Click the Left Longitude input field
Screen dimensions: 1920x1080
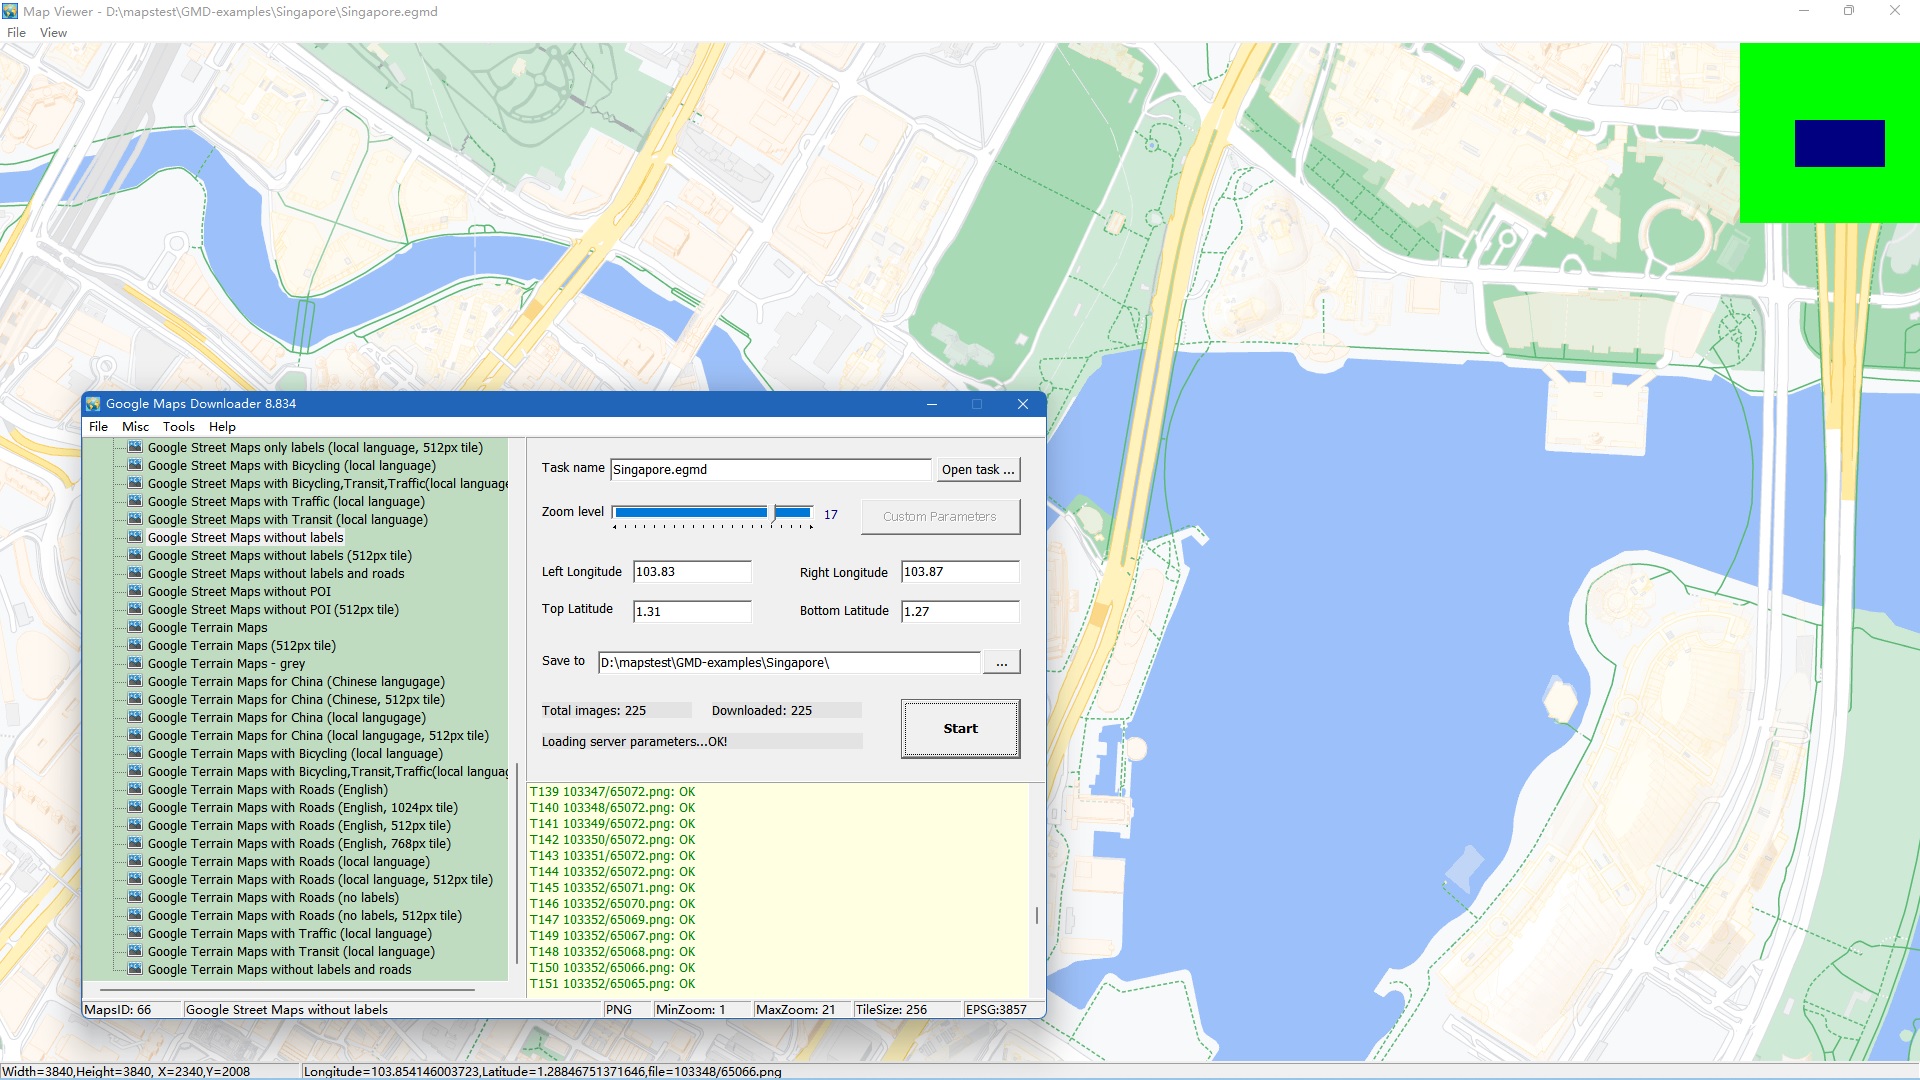click(x=692, y=572)
